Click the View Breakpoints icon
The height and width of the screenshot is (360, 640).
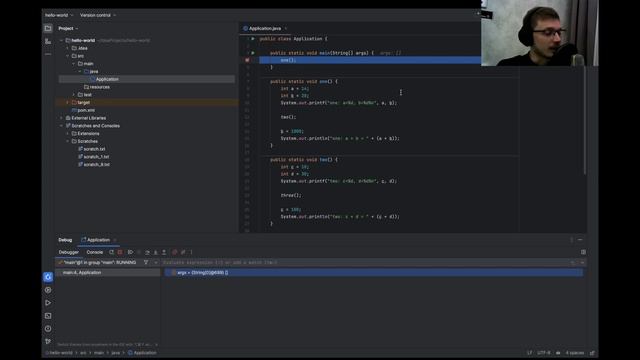tap(175, 252)
